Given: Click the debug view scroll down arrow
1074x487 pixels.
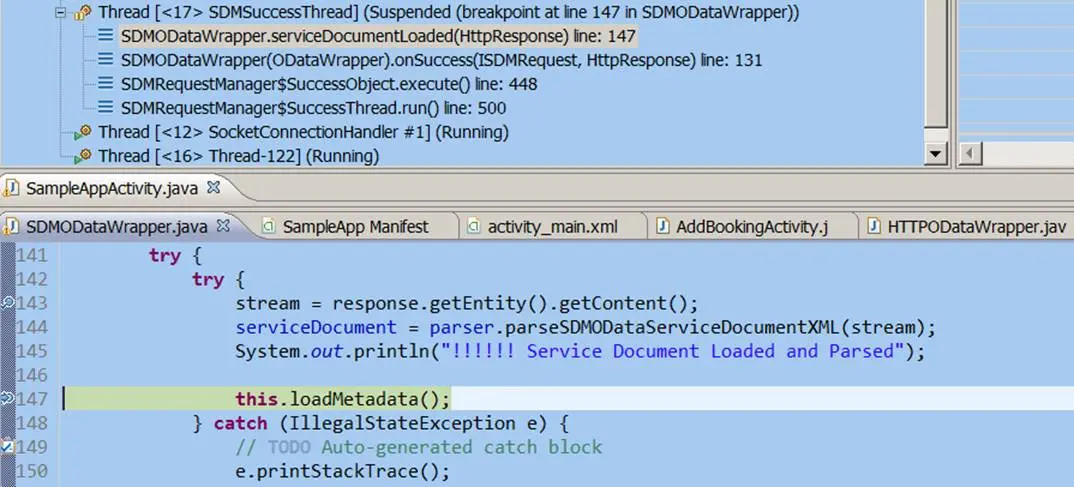Looking at the screenshot, I should click(935, 154).
